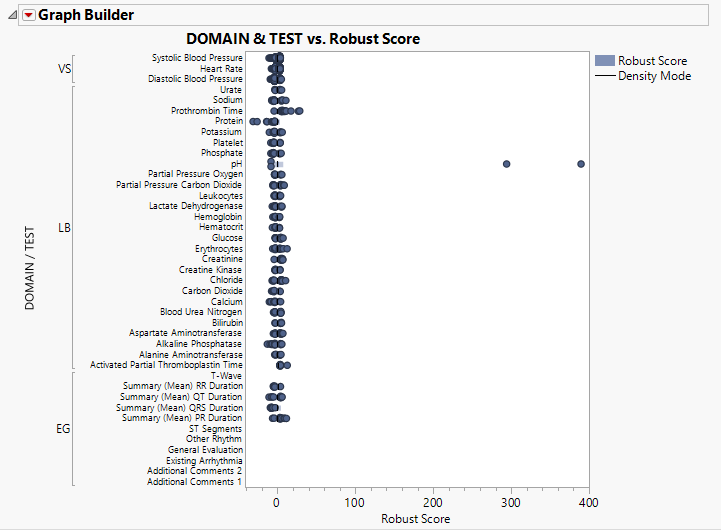Viewport: 721px width, 530px height.
Task: Click the Graph Builder panel title
Action: (86, 15)
